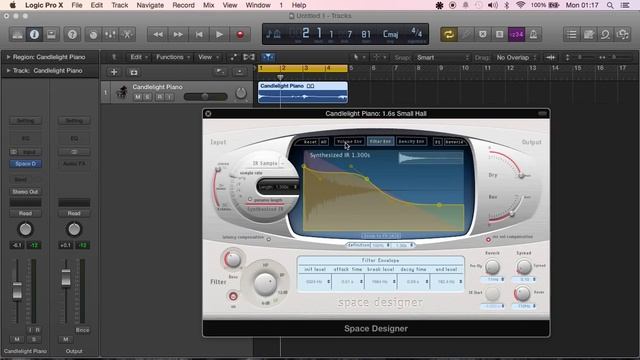The width and height of the screenshot is (640, 360).
Task: Toggle the purple Count-in button
Action: point(517,35)
